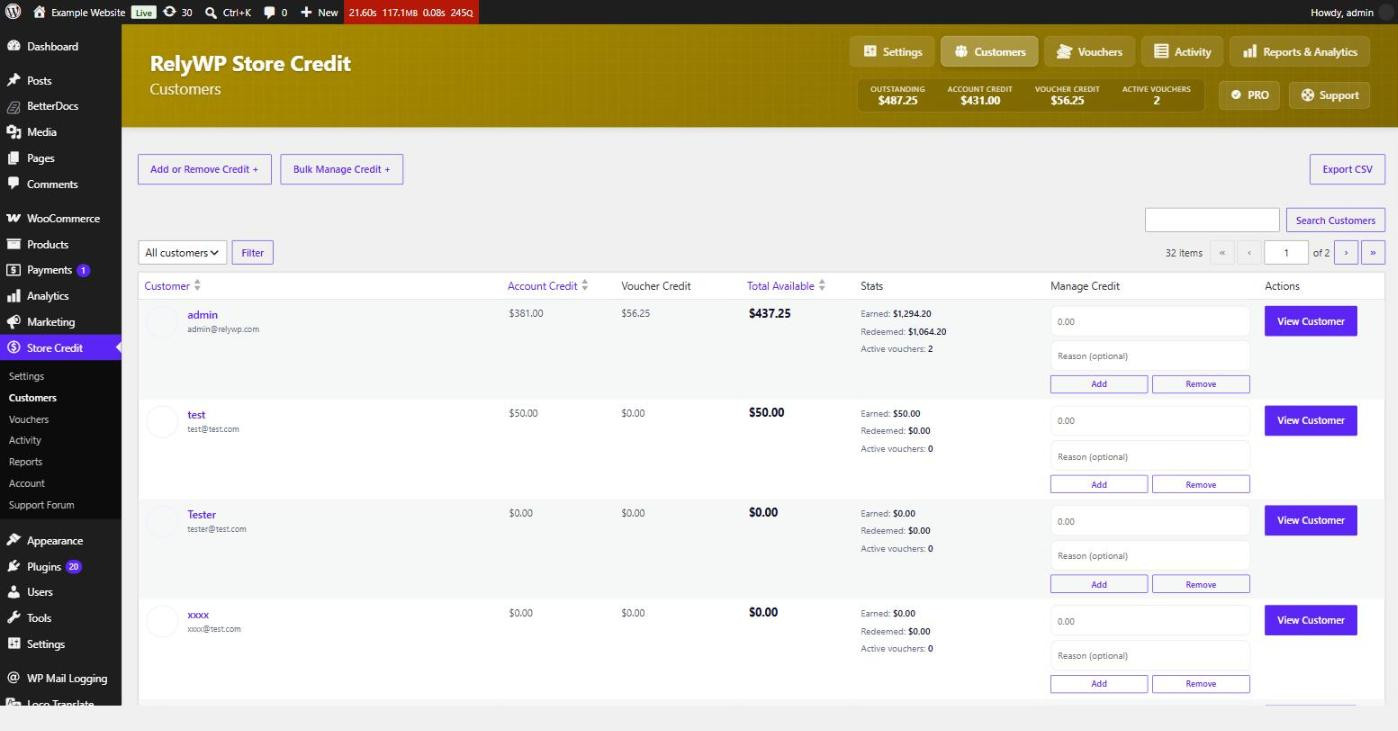Click the PRO button

(x=1249, y=95)
